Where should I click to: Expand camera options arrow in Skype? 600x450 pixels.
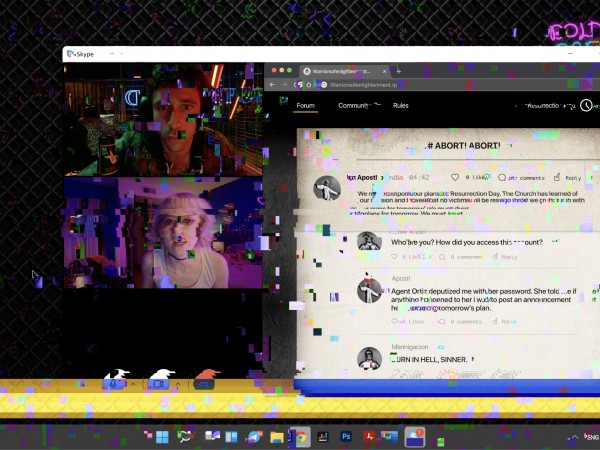point(178,383)
